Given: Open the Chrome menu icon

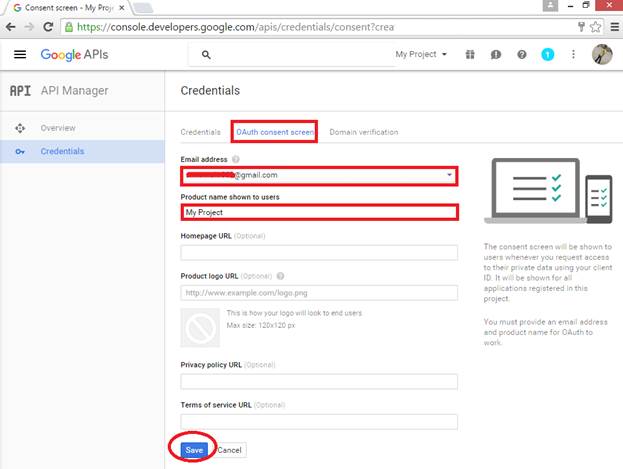Looking at the screenshot, I should (x=614, y=27).
